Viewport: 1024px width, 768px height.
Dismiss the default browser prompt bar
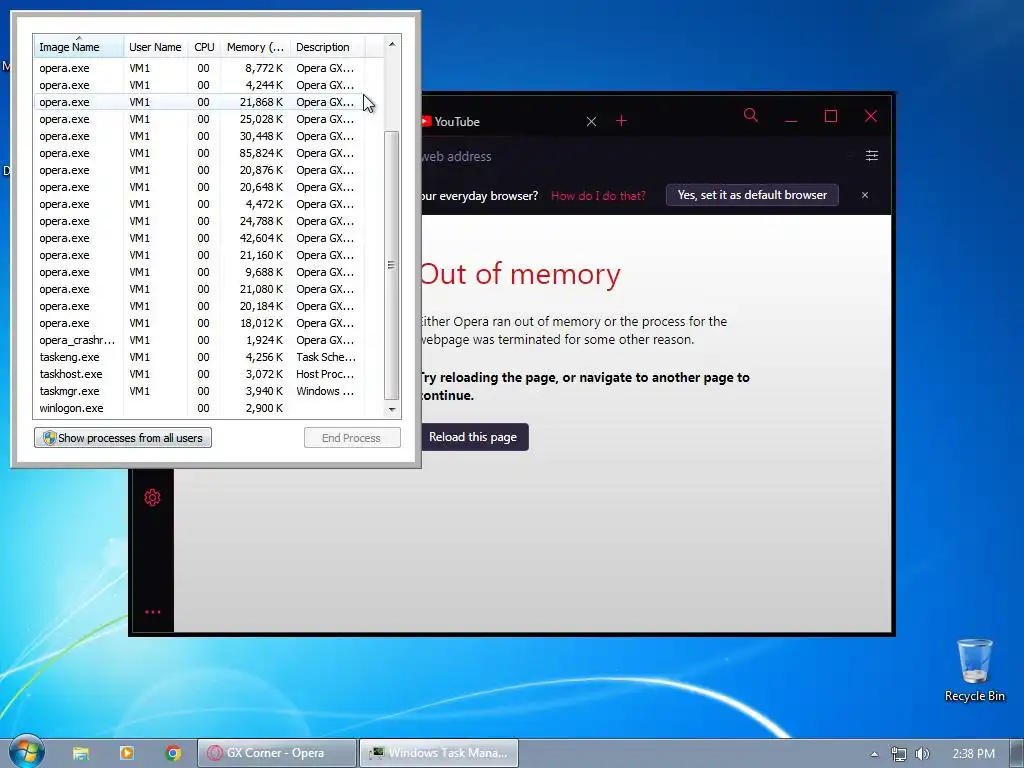pyautogui.click(x=865, y=195)
